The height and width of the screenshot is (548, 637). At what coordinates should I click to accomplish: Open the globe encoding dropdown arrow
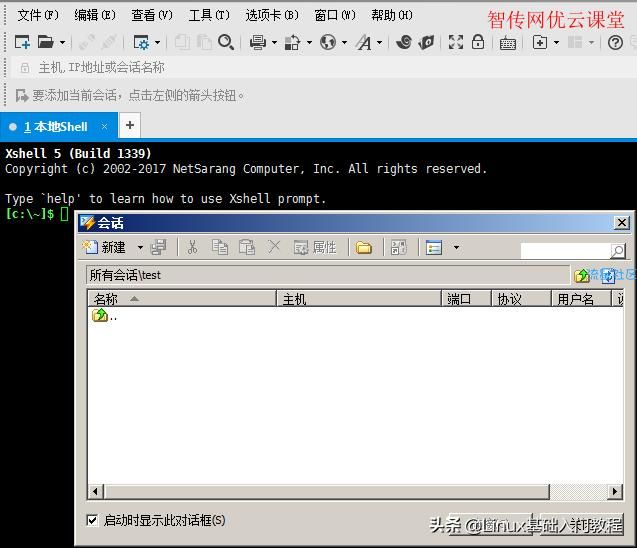coord(344,42)
